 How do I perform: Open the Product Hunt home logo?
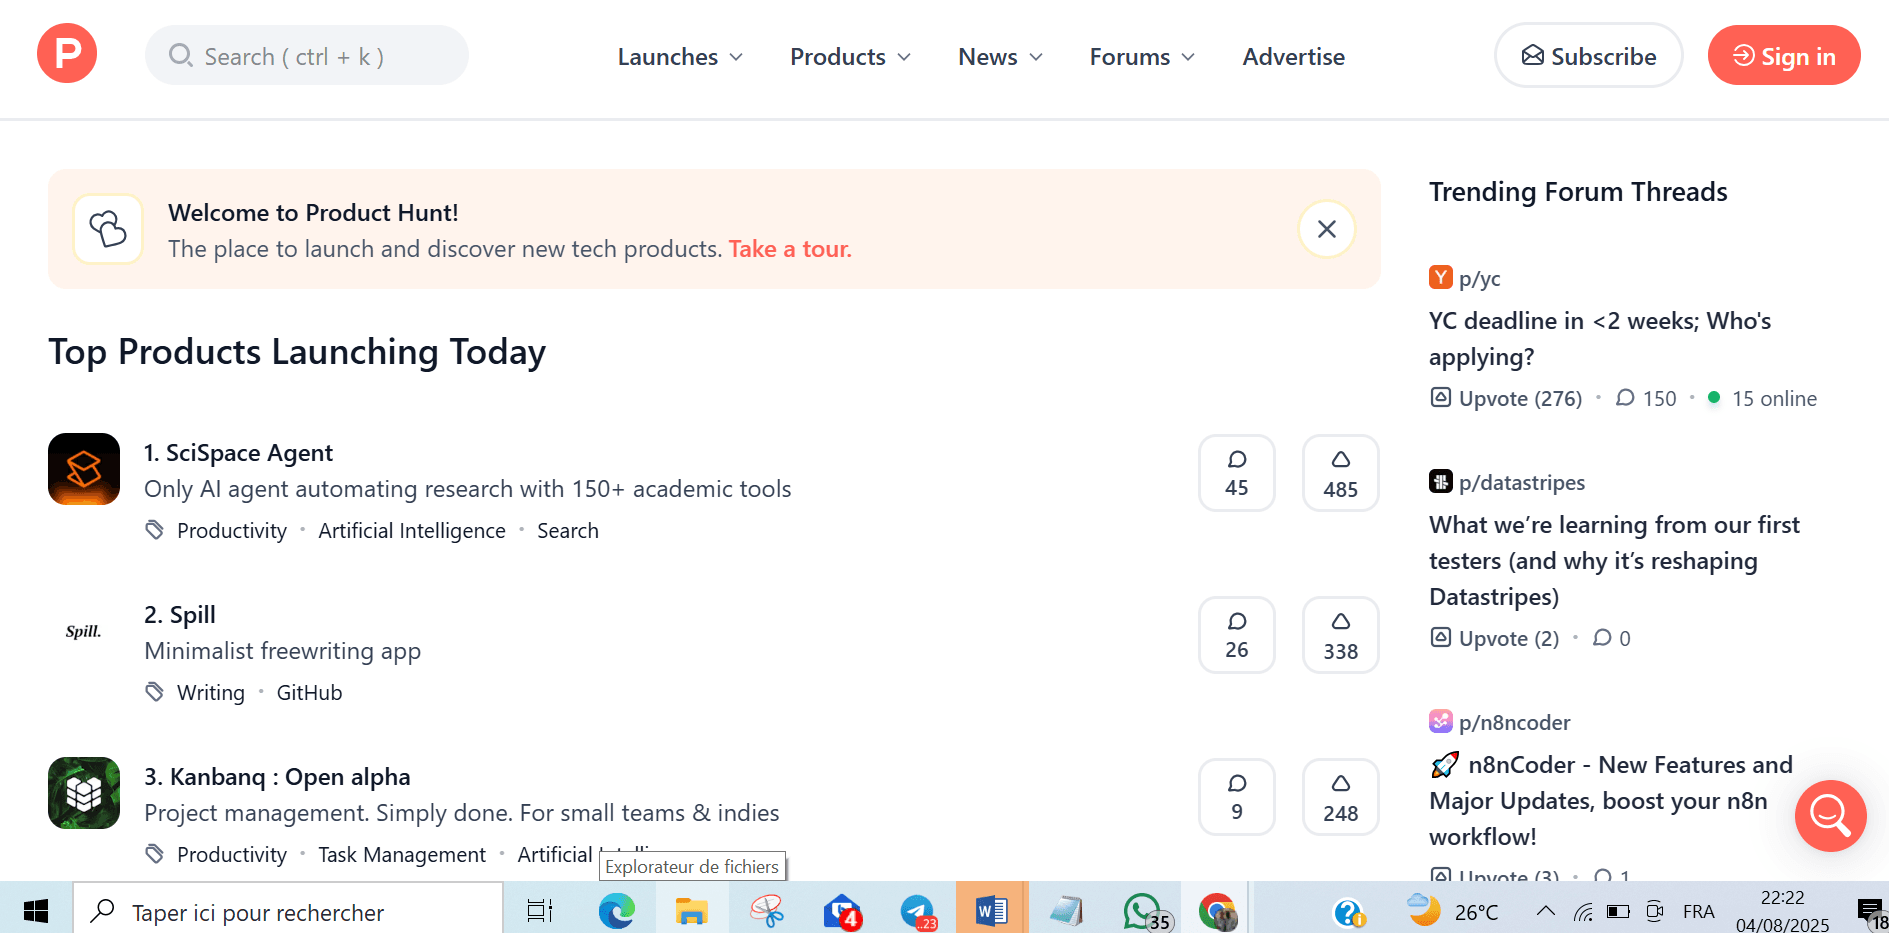tap(67, 54)
